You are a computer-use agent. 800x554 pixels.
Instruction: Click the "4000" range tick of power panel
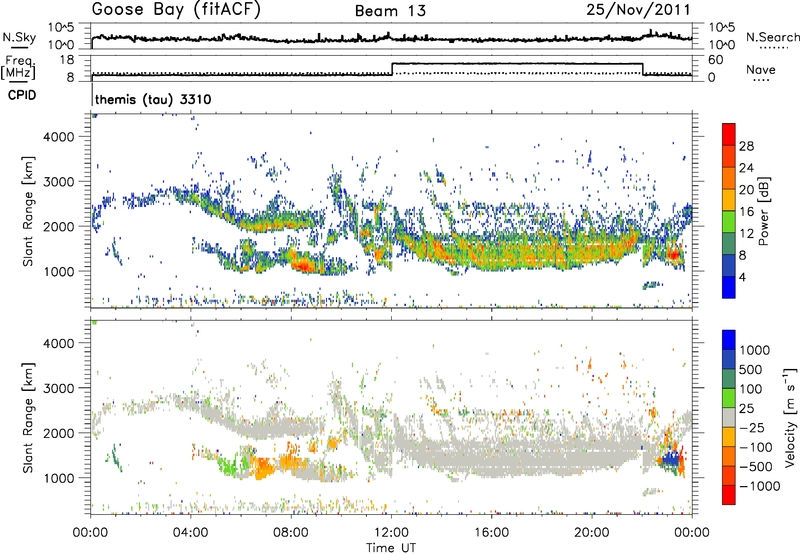click(x=59, y=137)
